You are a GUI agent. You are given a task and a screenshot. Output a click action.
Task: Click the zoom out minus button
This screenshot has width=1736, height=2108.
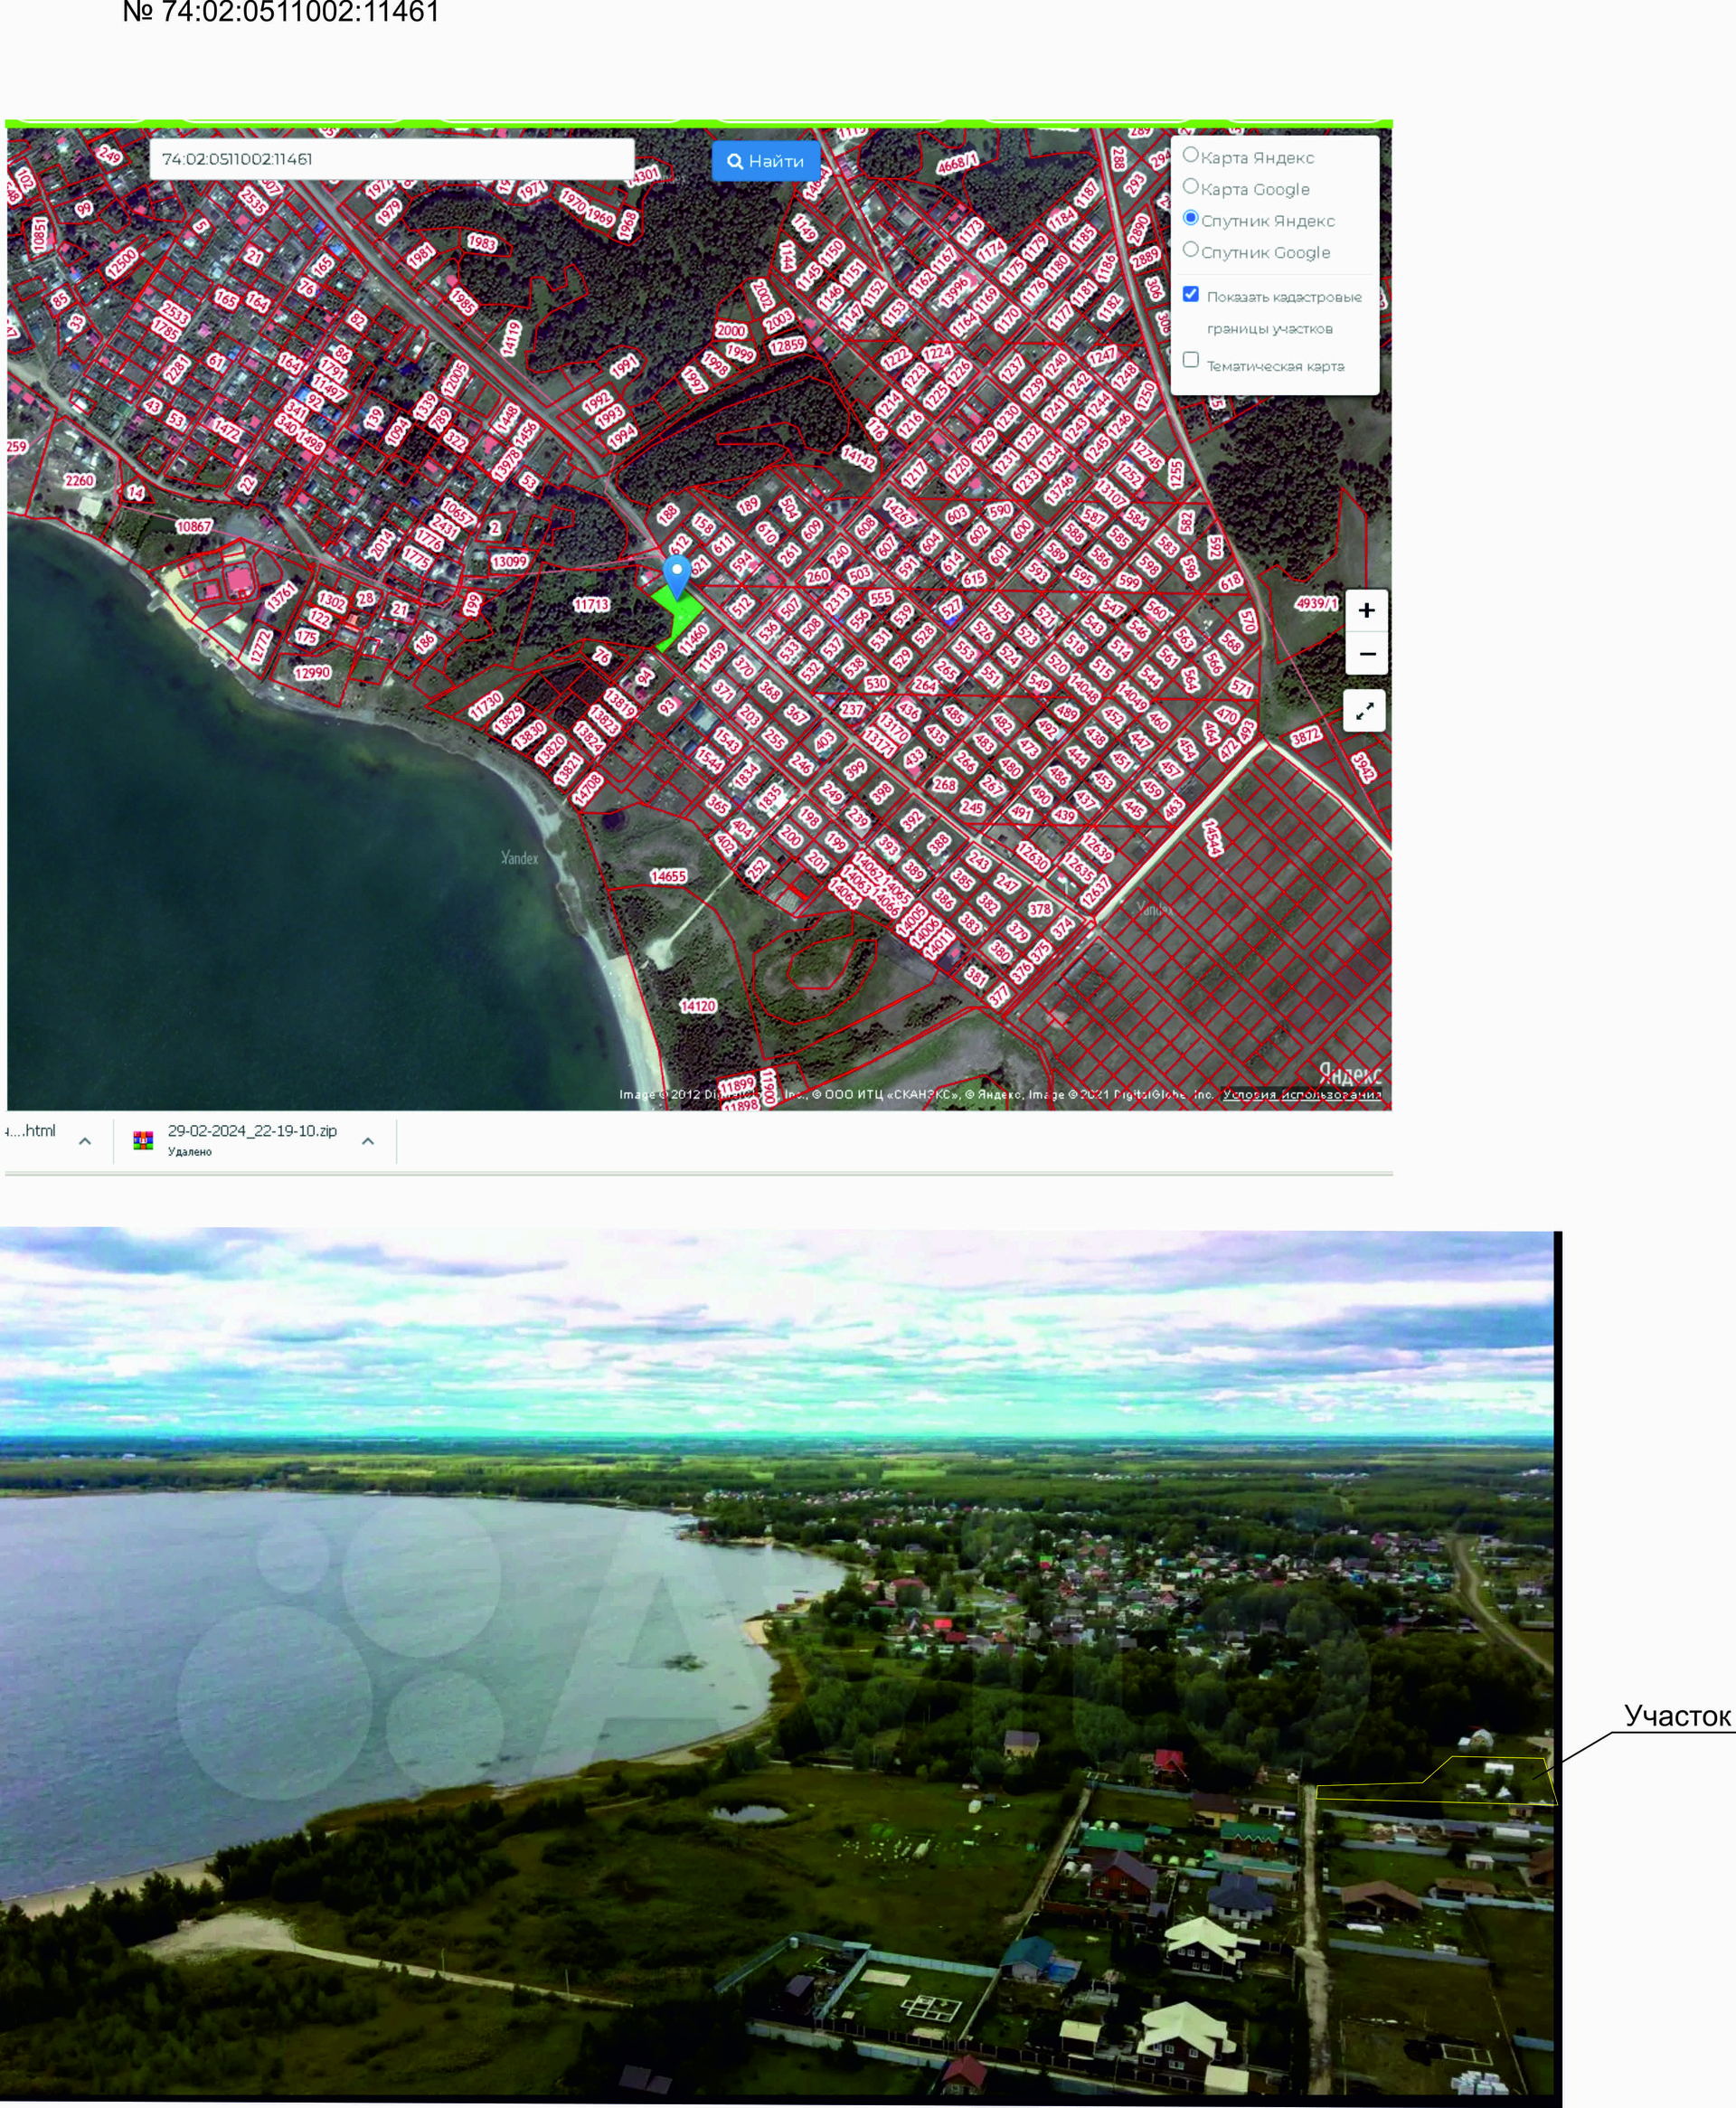1366,654
